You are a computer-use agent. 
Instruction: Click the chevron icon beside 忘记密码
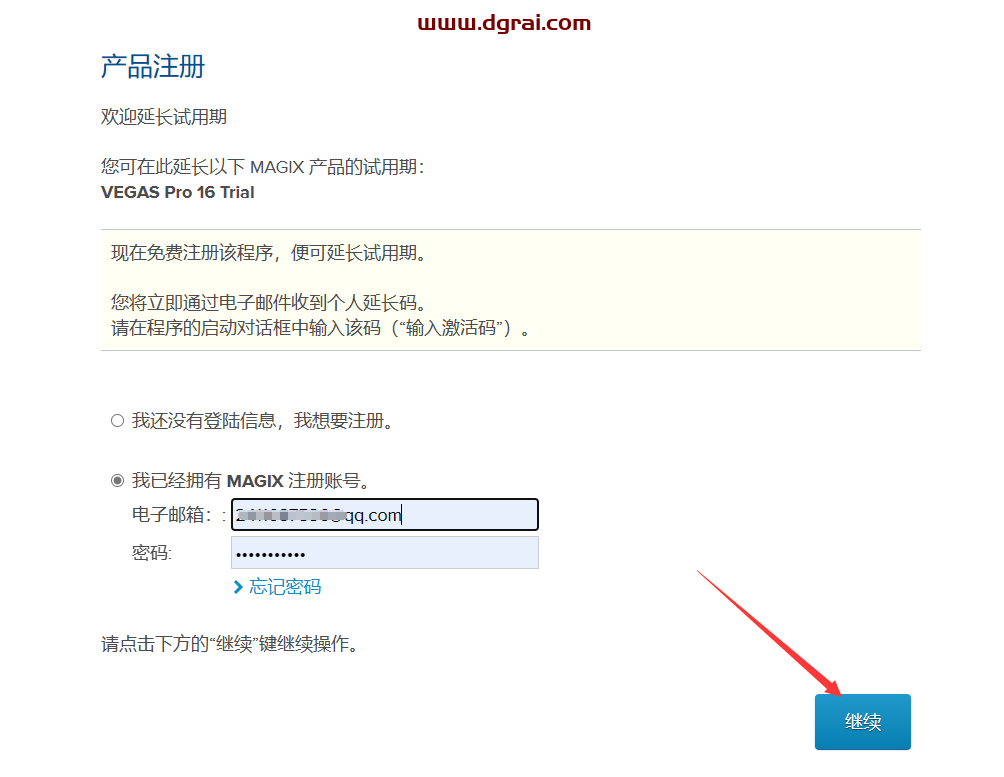tap(238, 587)
